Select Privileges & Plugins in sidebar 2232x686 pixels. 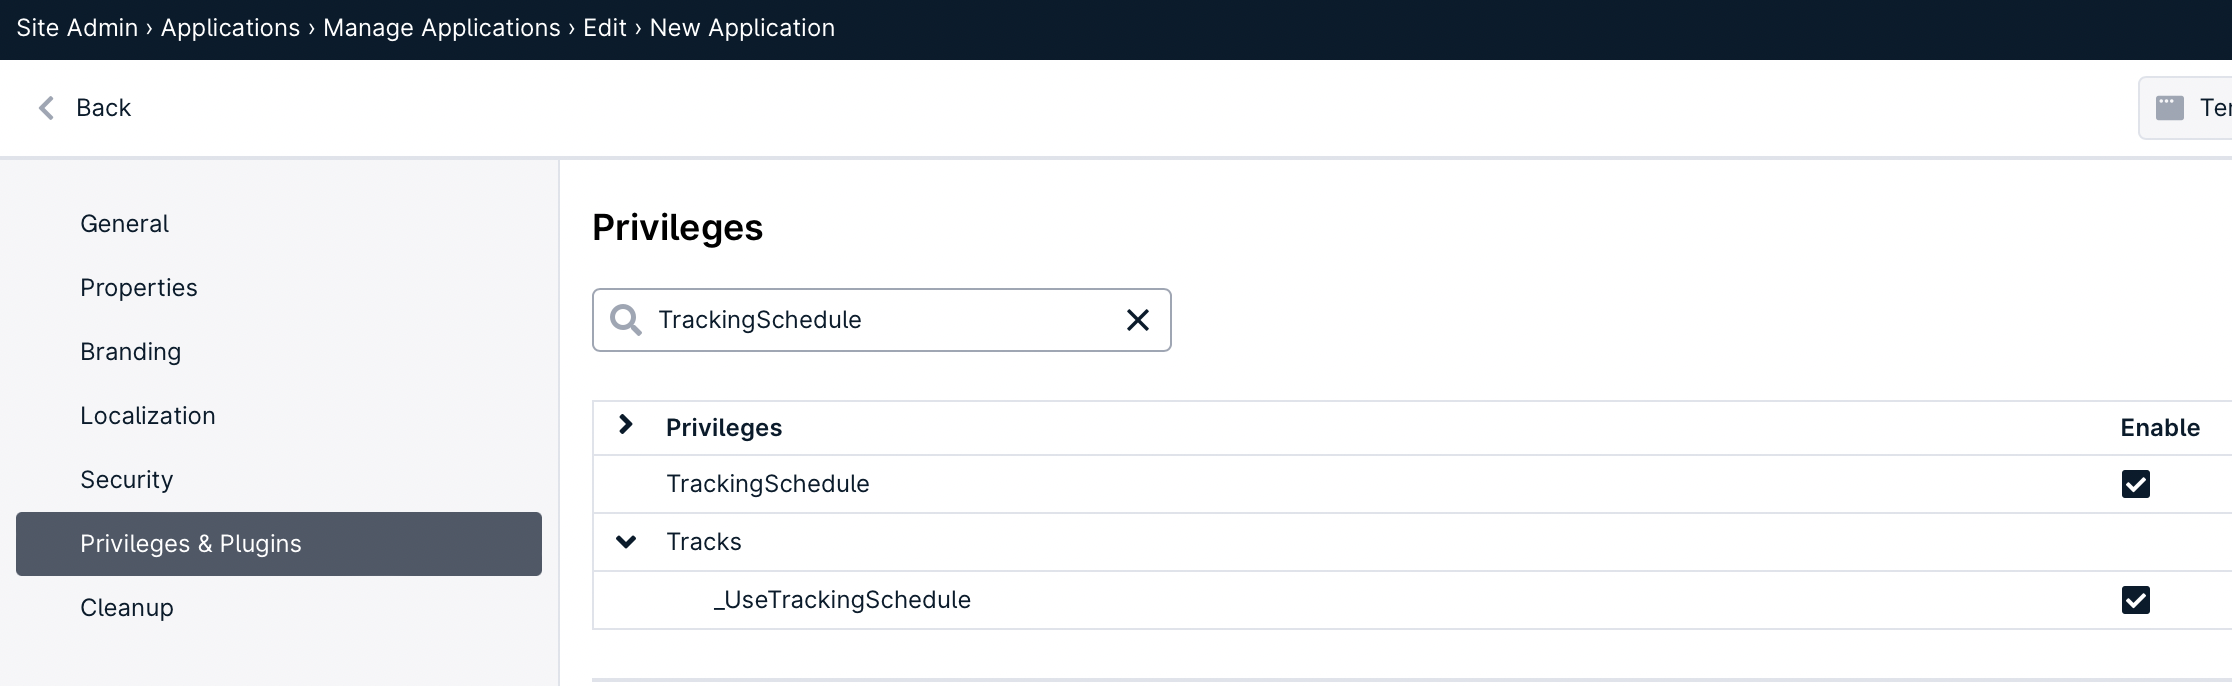click(x=279, y=544)
